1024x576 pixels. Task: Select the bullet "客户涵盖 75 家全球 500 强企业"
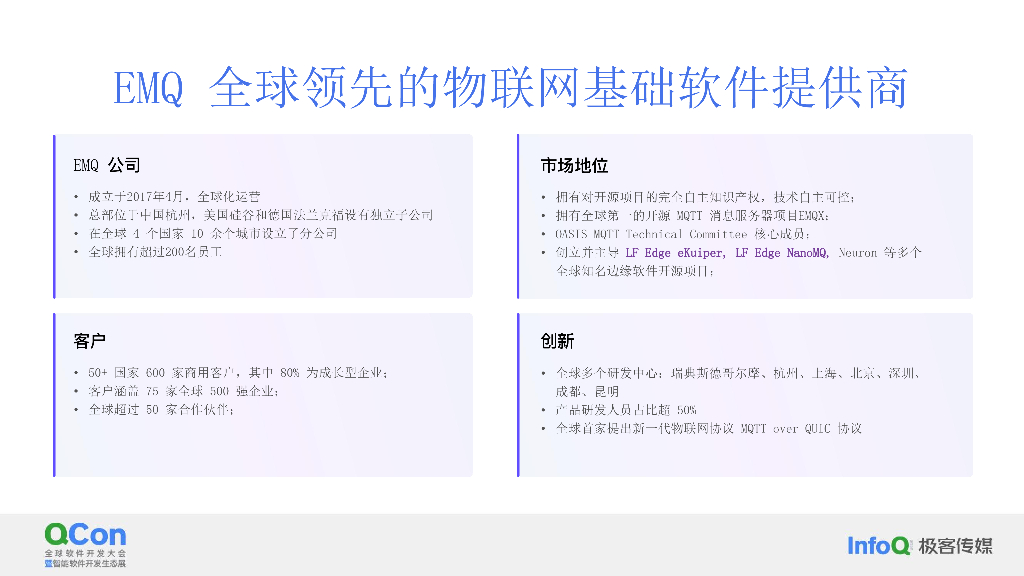pyautogui.click(x=184, y=391)
